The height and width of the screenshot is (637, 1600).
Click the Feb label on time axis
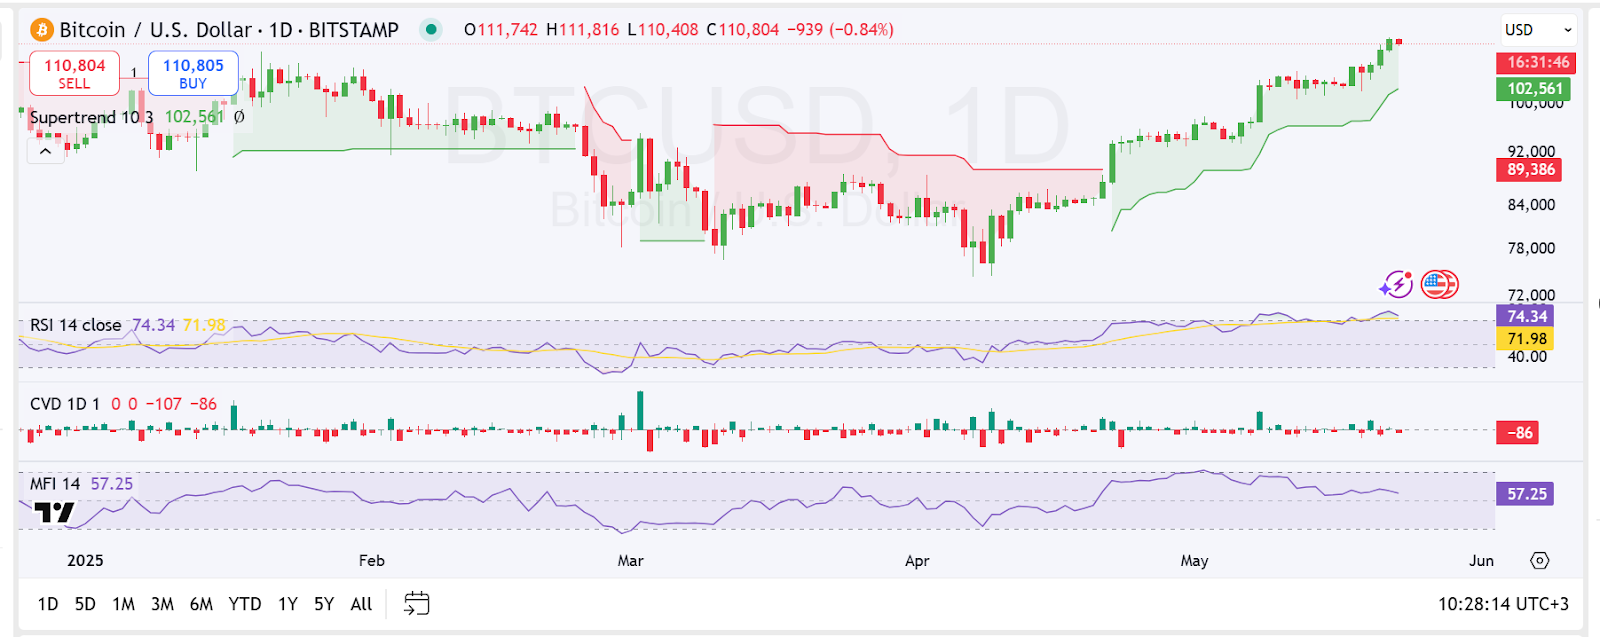(x=371, y=561)
